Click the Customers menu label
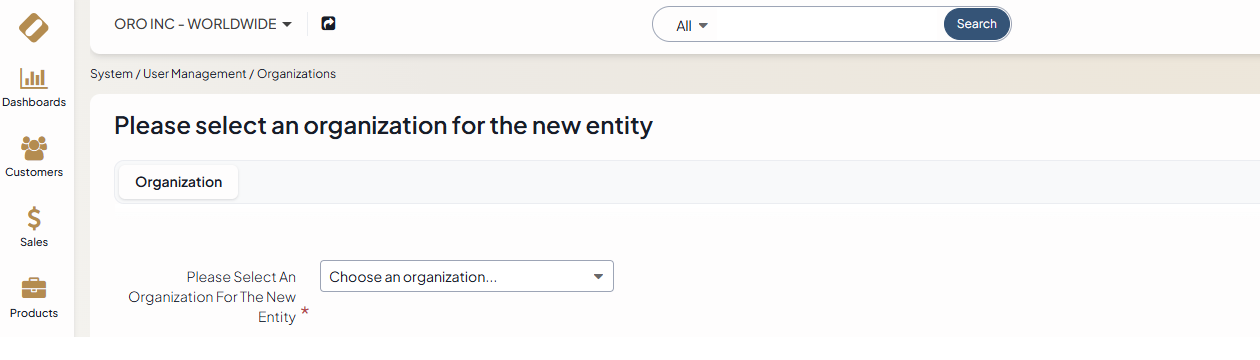 tap(34, 172)
